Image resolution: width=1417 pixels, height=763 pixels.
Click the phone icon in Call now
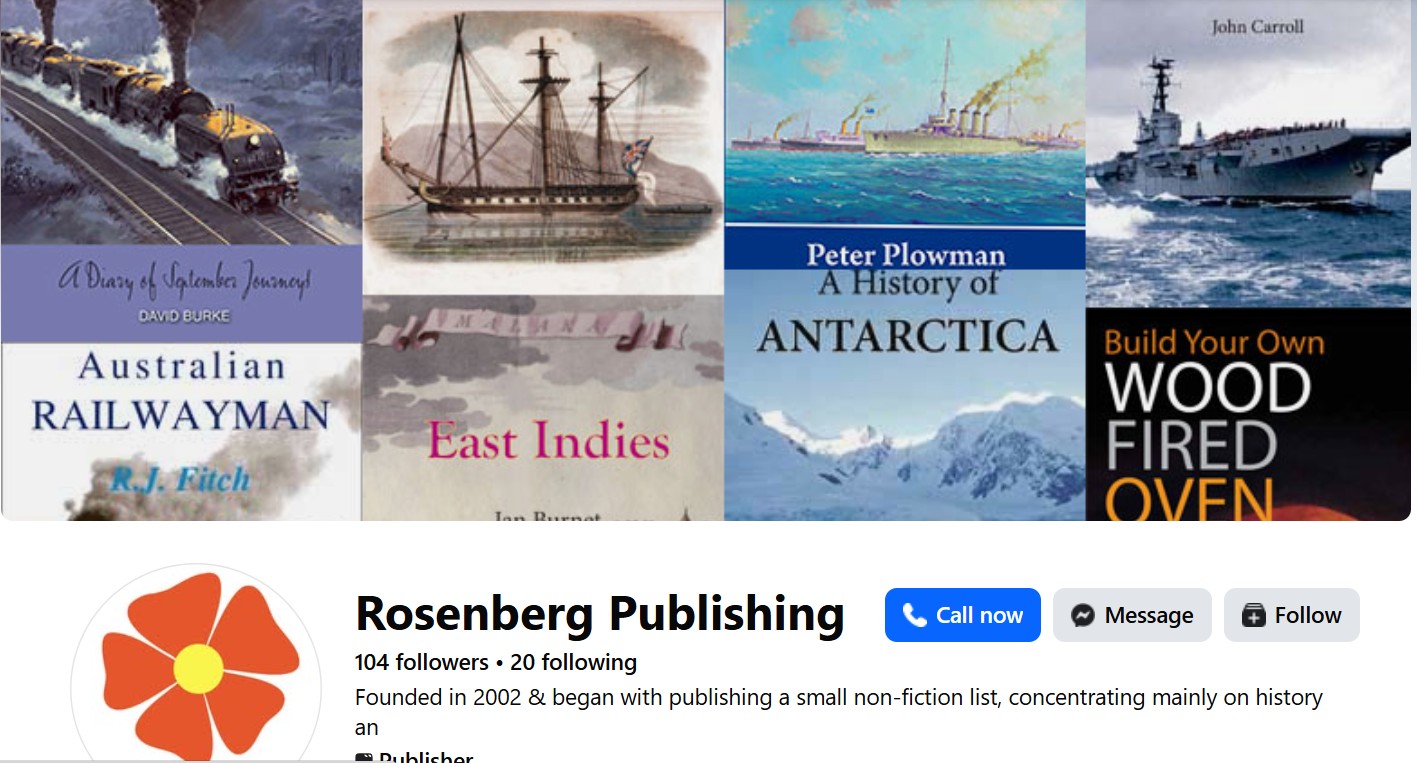914,615
